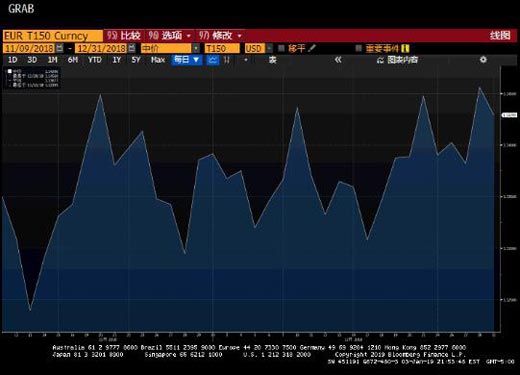Image resolution: width=520 pixels, height=375 pixels.
Task: Click the pencil edit icon beside 移平
Action: [312, 48]
